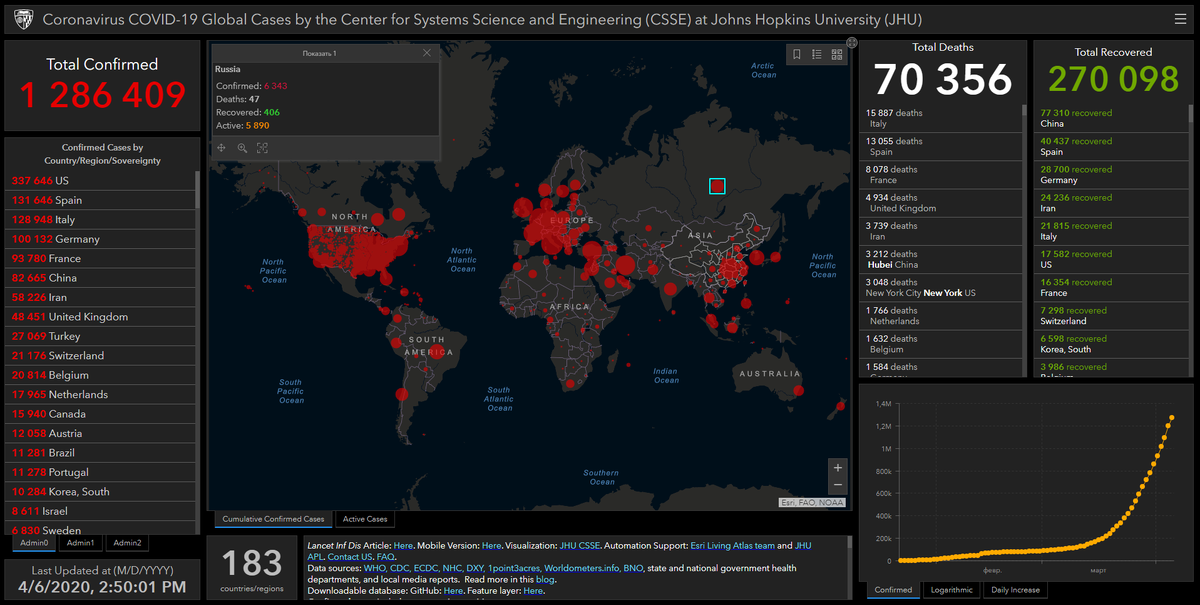Select the Admin2 tab
The height and width of the screenshot is (605, 1200).
pyautogui.click(x=127, y=543)
